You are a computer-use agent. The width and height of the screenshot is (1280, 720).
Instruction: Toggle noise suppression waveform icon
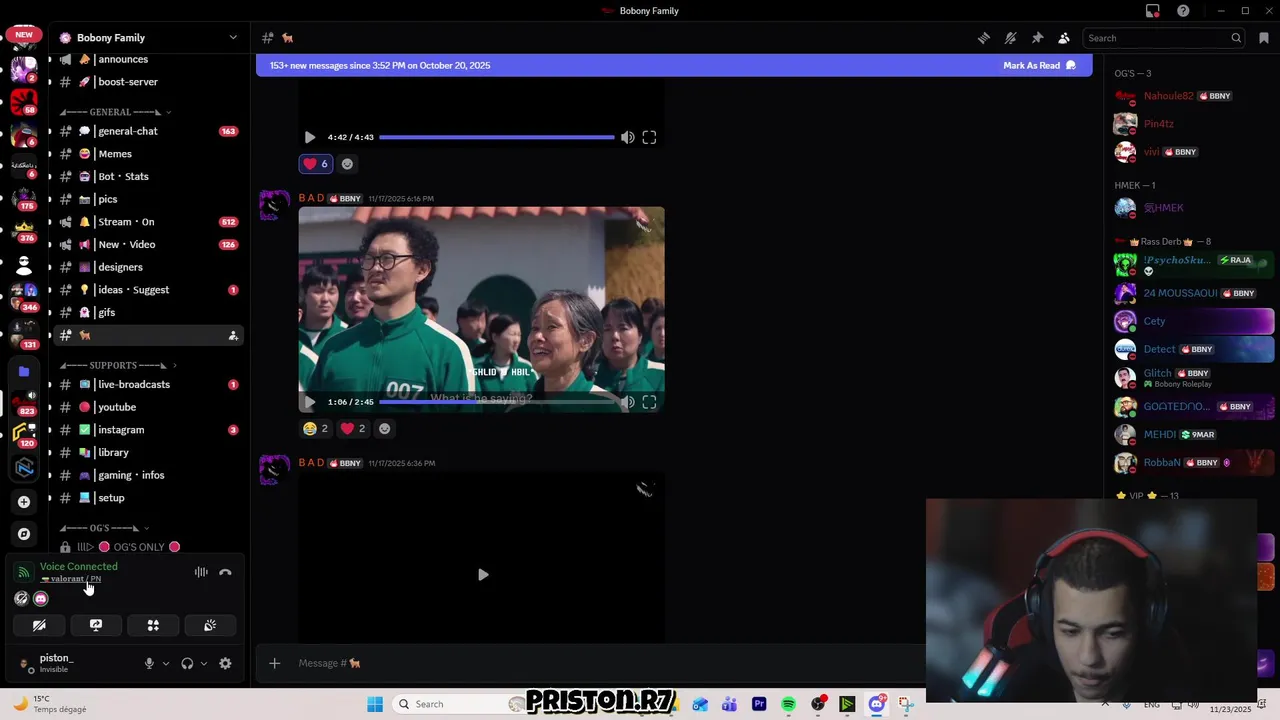click(201, 572)
